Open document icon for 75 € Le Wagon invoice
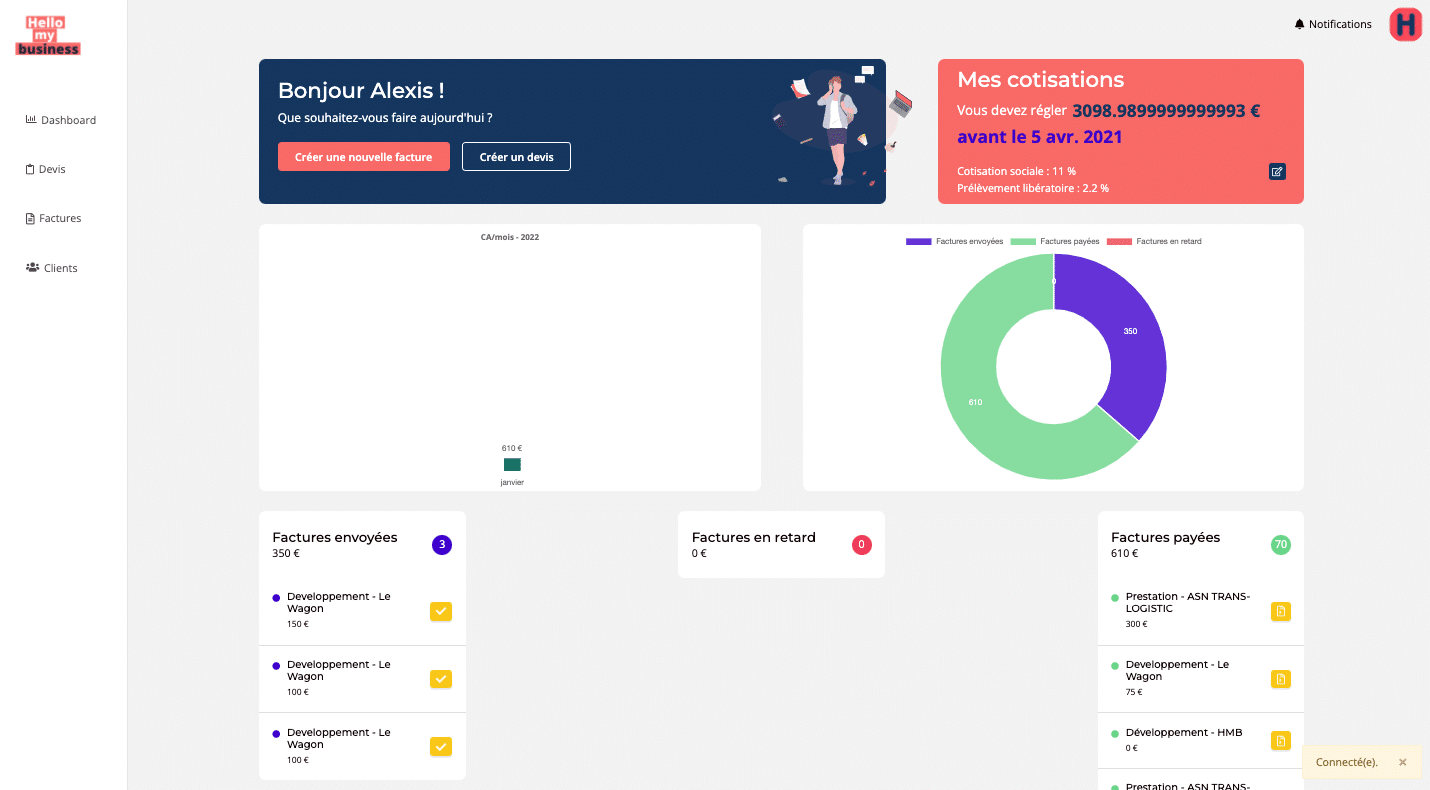 click(1280, 679)
